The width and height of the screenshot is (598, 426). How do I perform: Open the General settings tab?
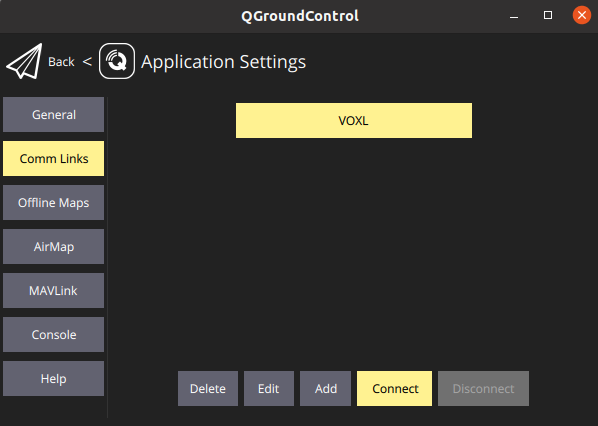pos(53,114)
